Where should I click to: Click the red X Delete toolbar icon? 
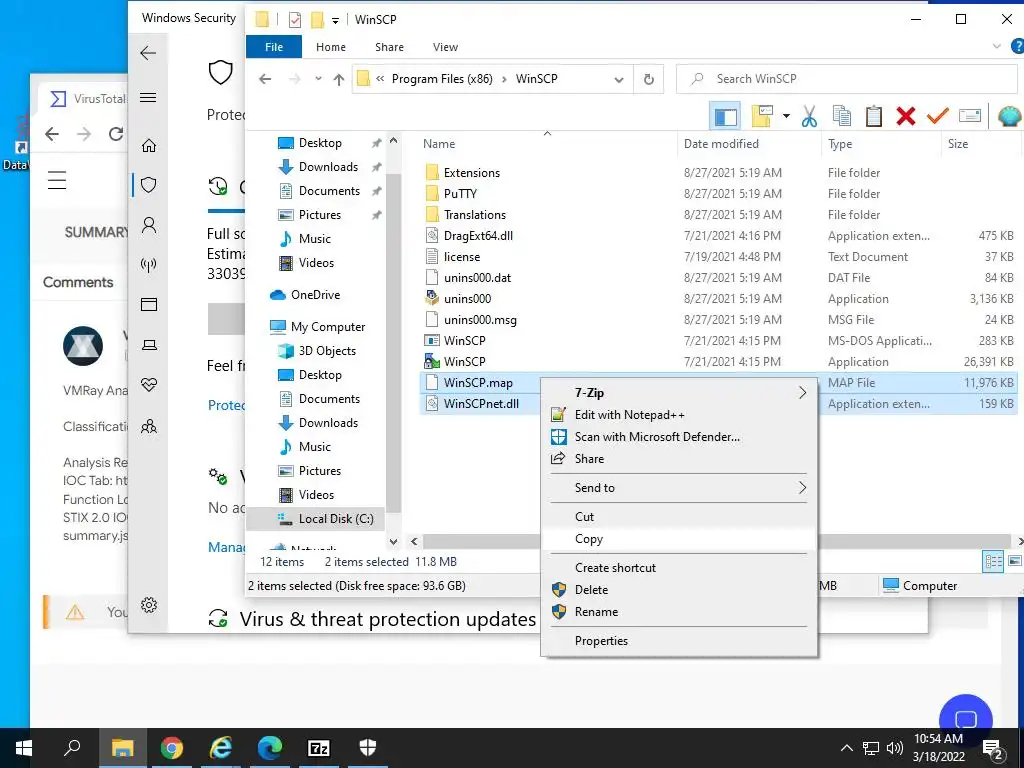[906, 116]
